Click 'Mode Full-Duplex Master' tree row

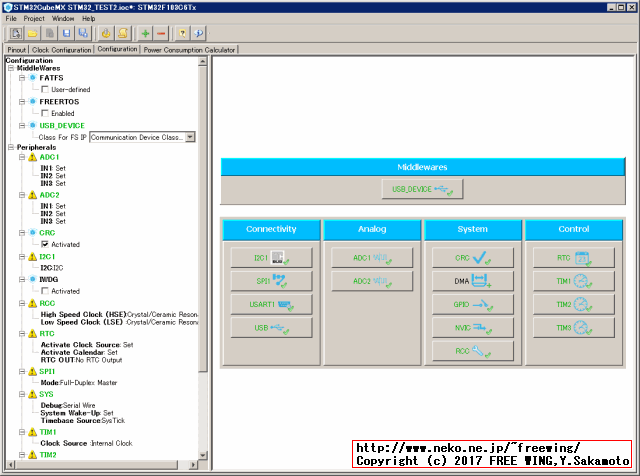click(79, 383)
